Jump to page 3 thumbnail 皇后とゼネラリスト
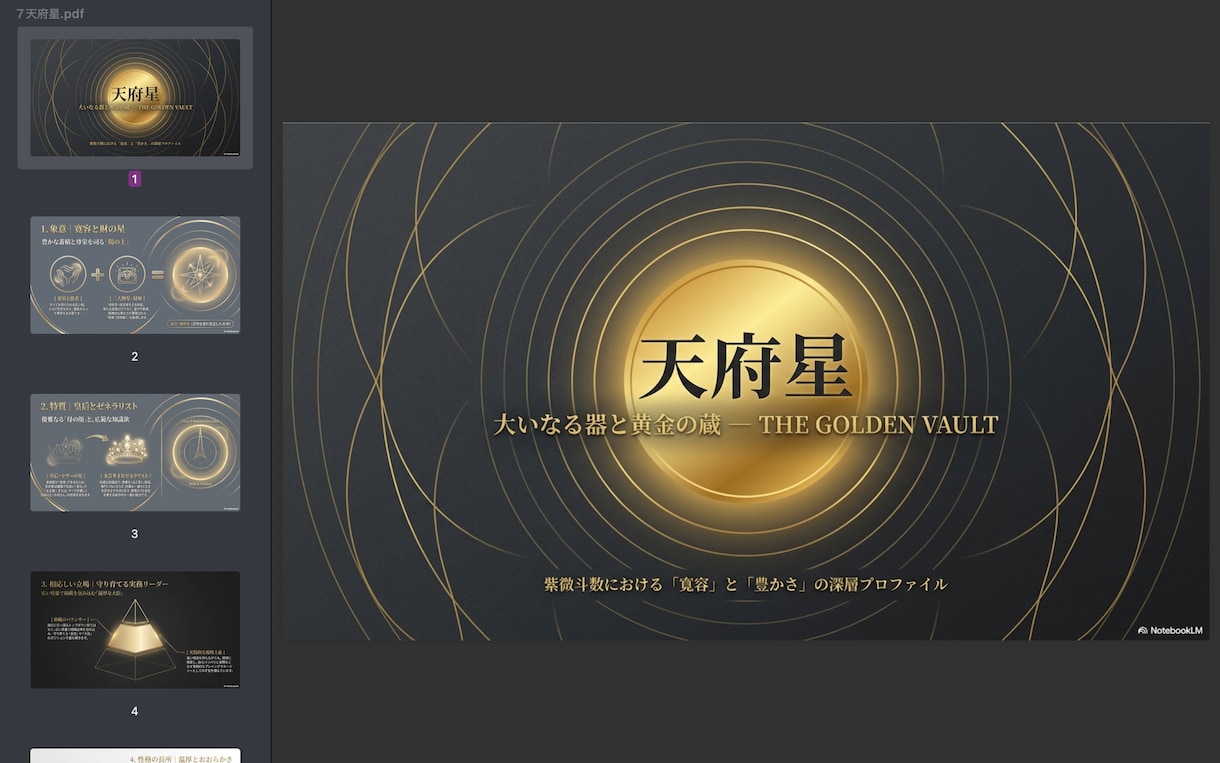This screenshot has width=1220, height=763. (x=135, y=452)
